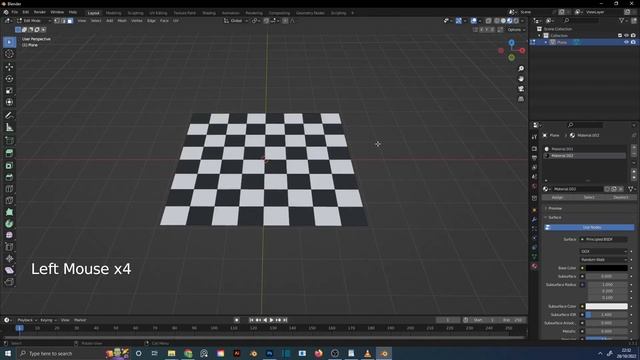This screenshot has height=360, width=640.
Task: Open the Mesh menu in viewport header
Action: 122,20
